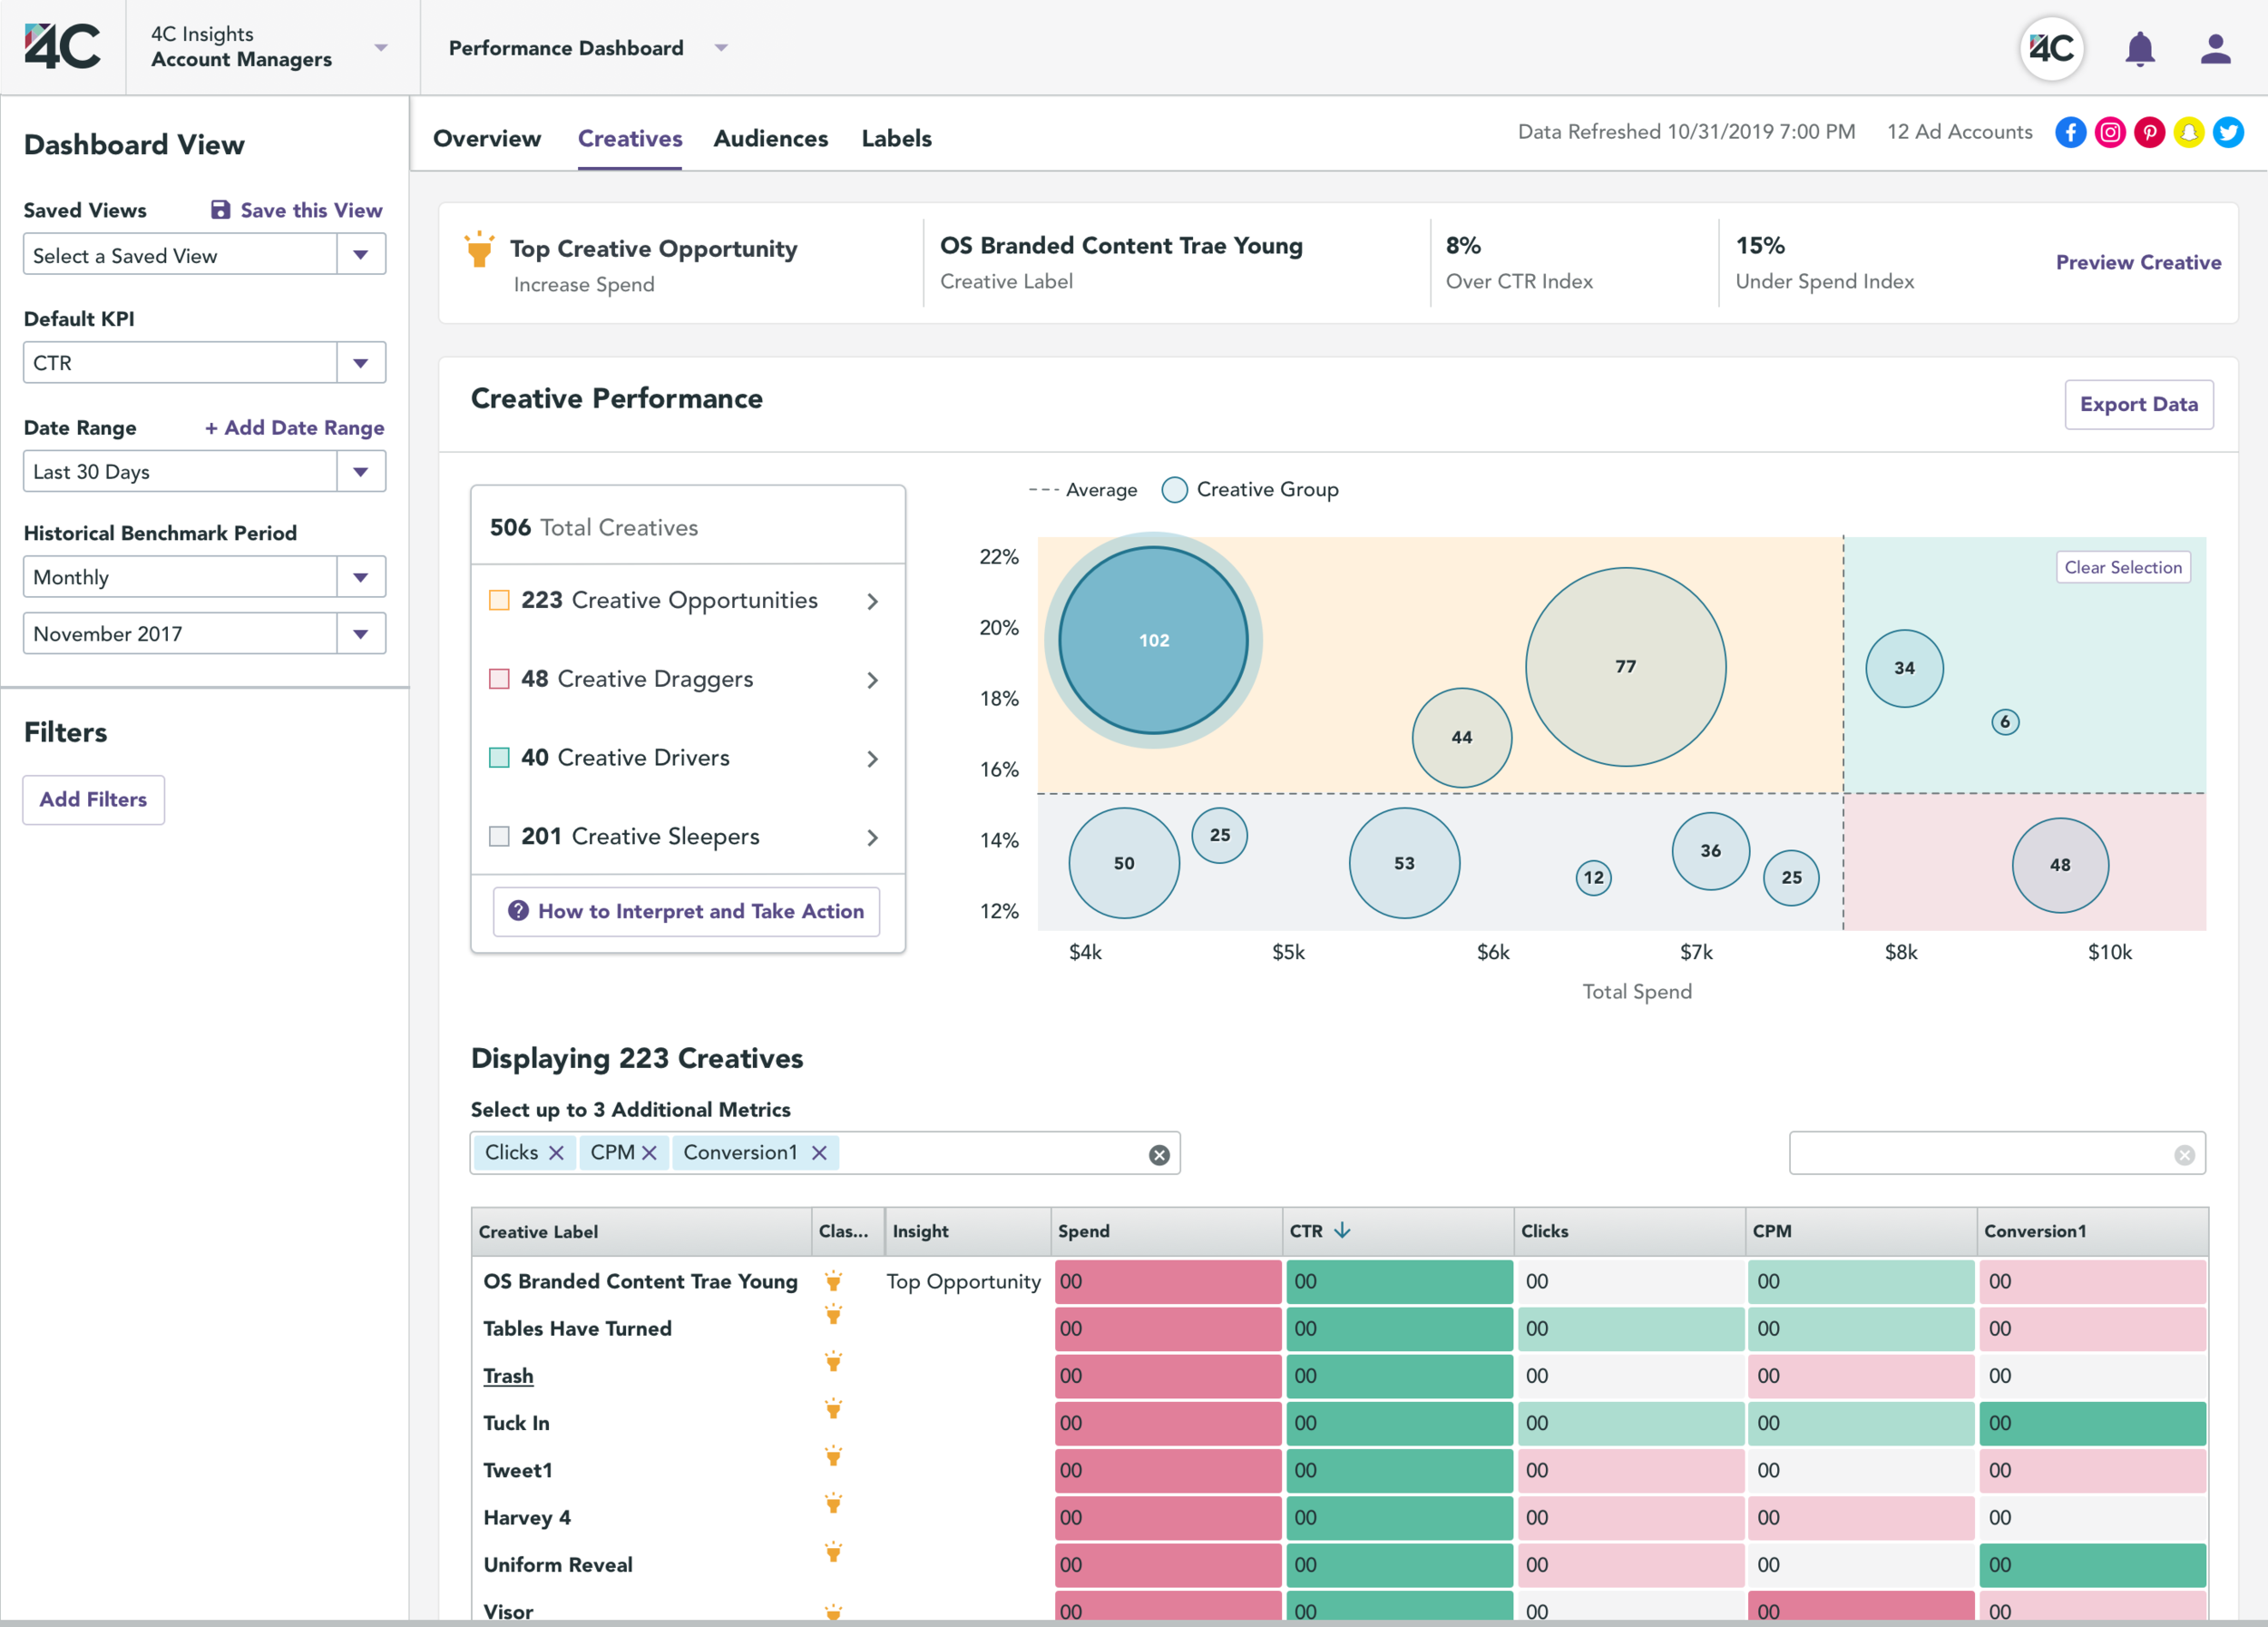Image resolution: width=2268 pixels, height=1627 pixels.
Task: Open the Last 30 Days dropdown
Action: click(360, 472)
